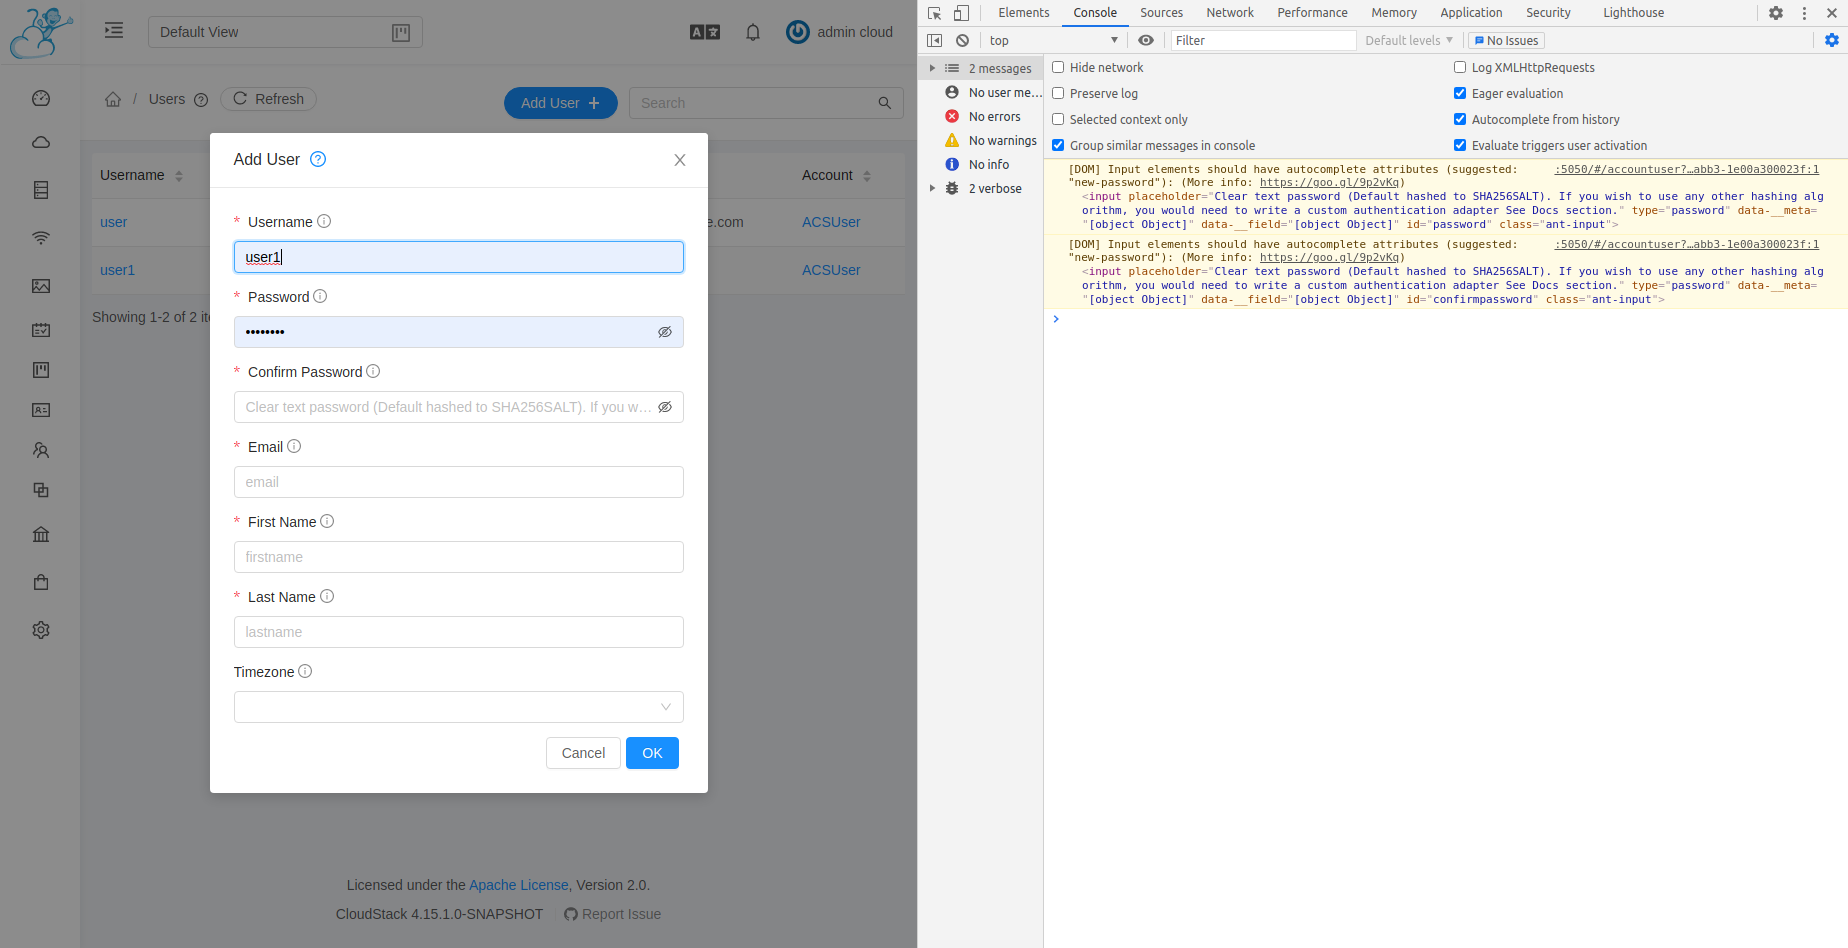
Task: Confirm the Add User dialog with OK
Action: pyautogui.click(x=652, y=753)
